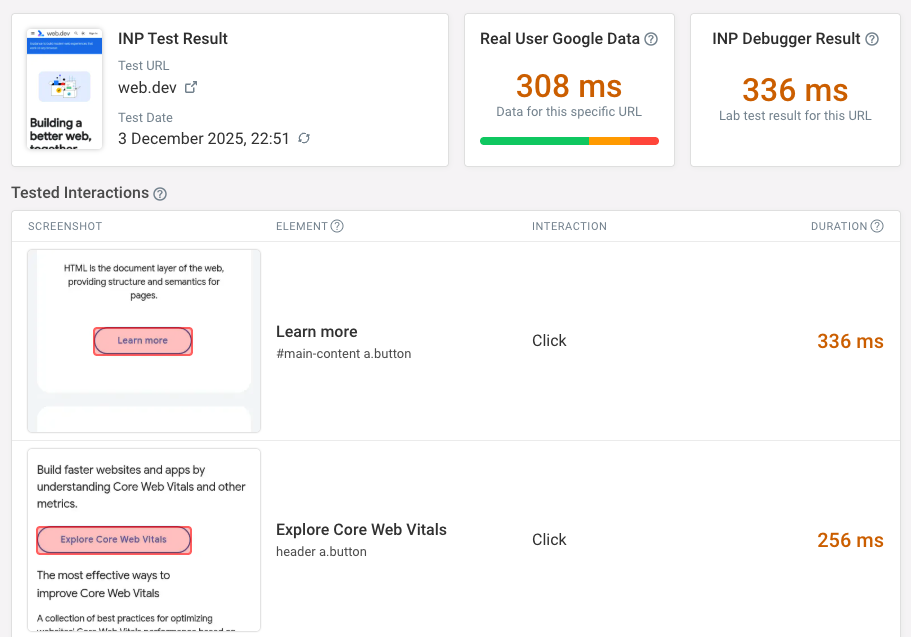Click the Learn more interaction screenshot
This screenshot has height=637, width=911.
point(144,341)
